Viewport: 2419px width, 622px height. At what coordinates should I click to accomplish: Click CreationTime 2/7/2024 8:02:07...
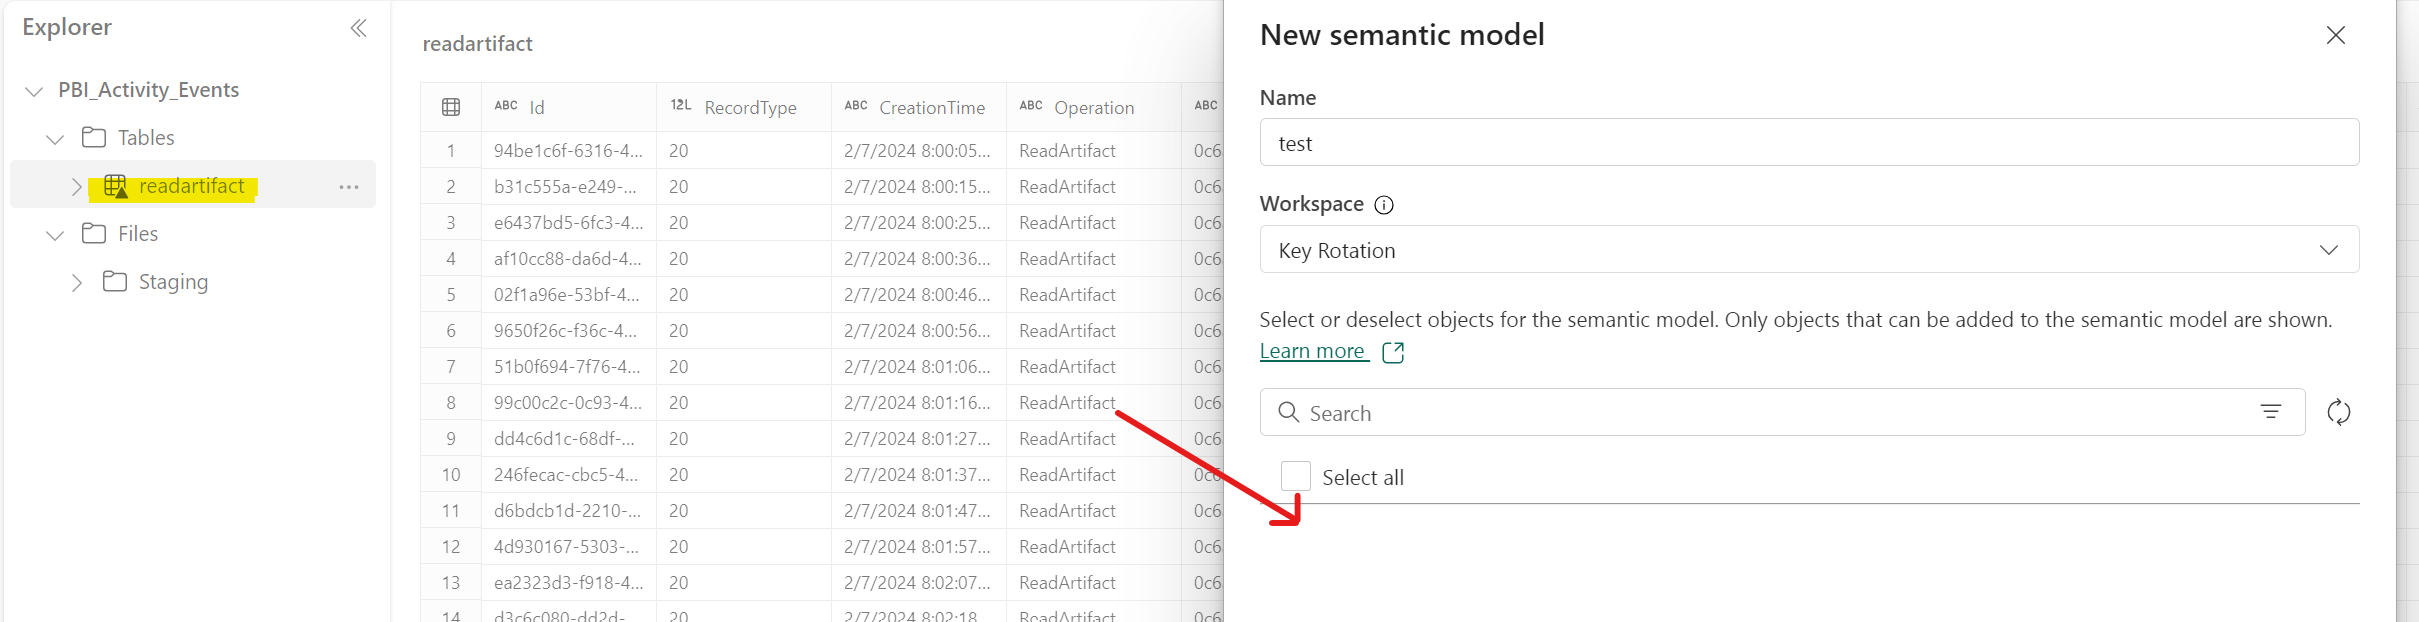click(x=918, y=583)
